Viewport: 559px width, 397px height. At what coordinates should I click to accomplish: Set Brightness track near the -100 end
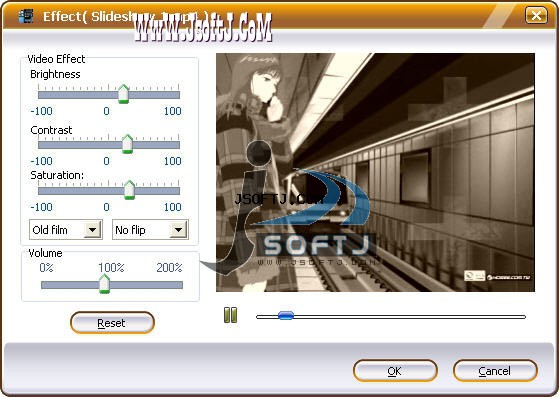coord(41,95)
